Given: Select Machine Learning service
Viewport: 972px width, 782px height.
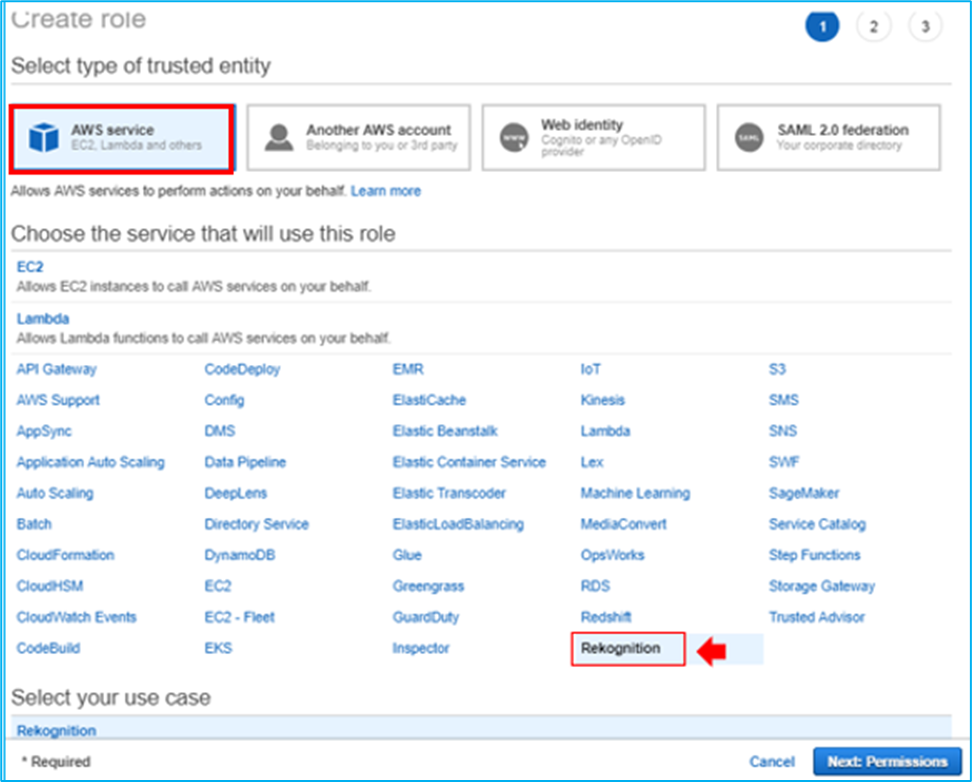Looking at the screenshot, I should pos(635,493).
